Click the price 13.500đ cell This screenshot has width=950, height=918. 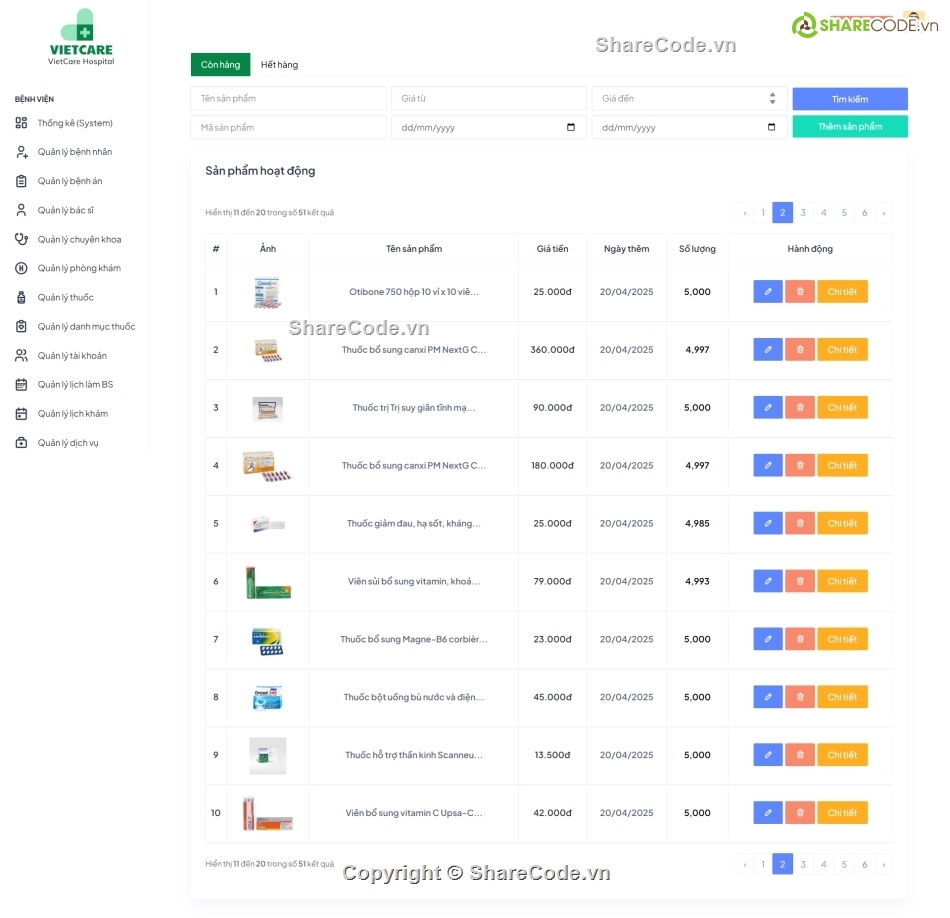point(553,755)
